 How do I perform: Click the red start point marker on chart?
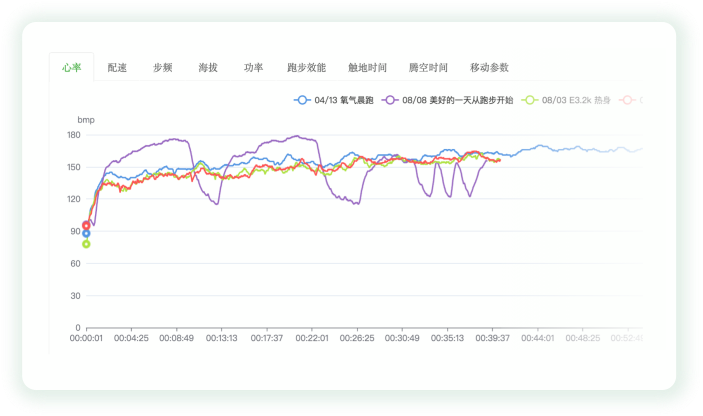tap(86, 225)
